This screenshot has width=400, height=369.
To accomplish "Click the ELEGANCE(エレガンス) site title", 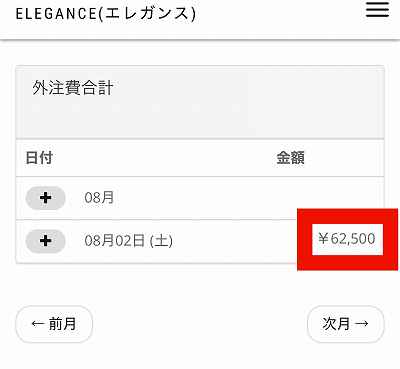I will [106, 14].
